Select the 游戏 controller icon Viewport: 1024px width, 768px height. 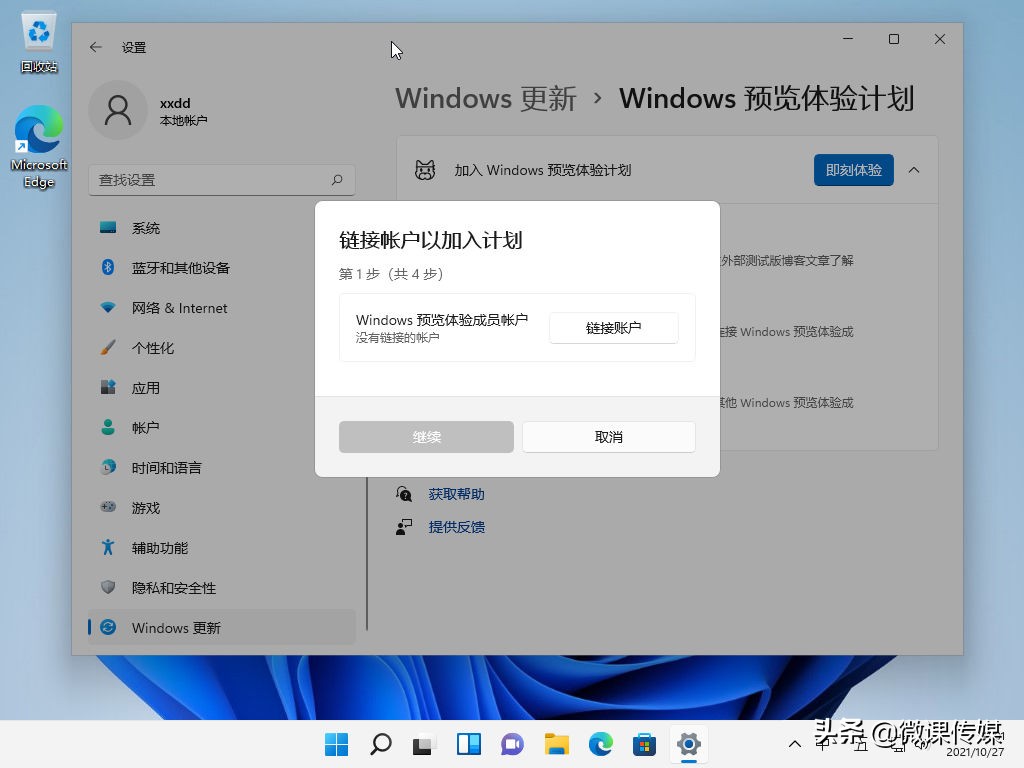[108, 508]
